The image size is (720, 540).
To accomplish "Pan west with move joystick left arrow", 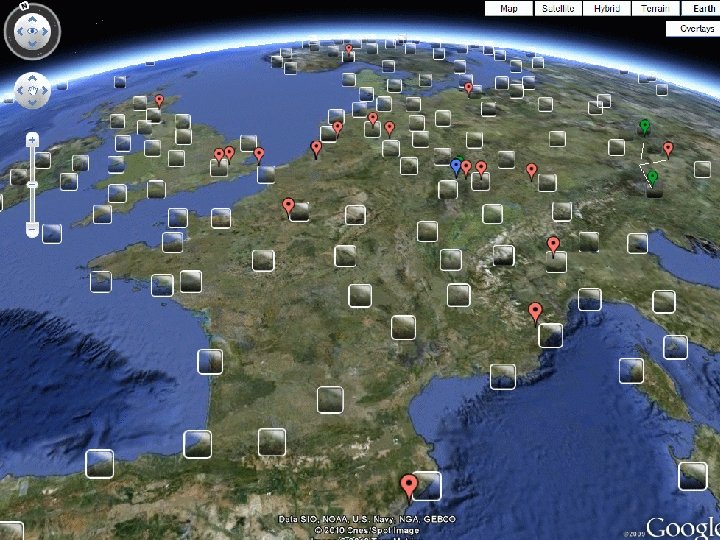I will [x=20, y=90].
